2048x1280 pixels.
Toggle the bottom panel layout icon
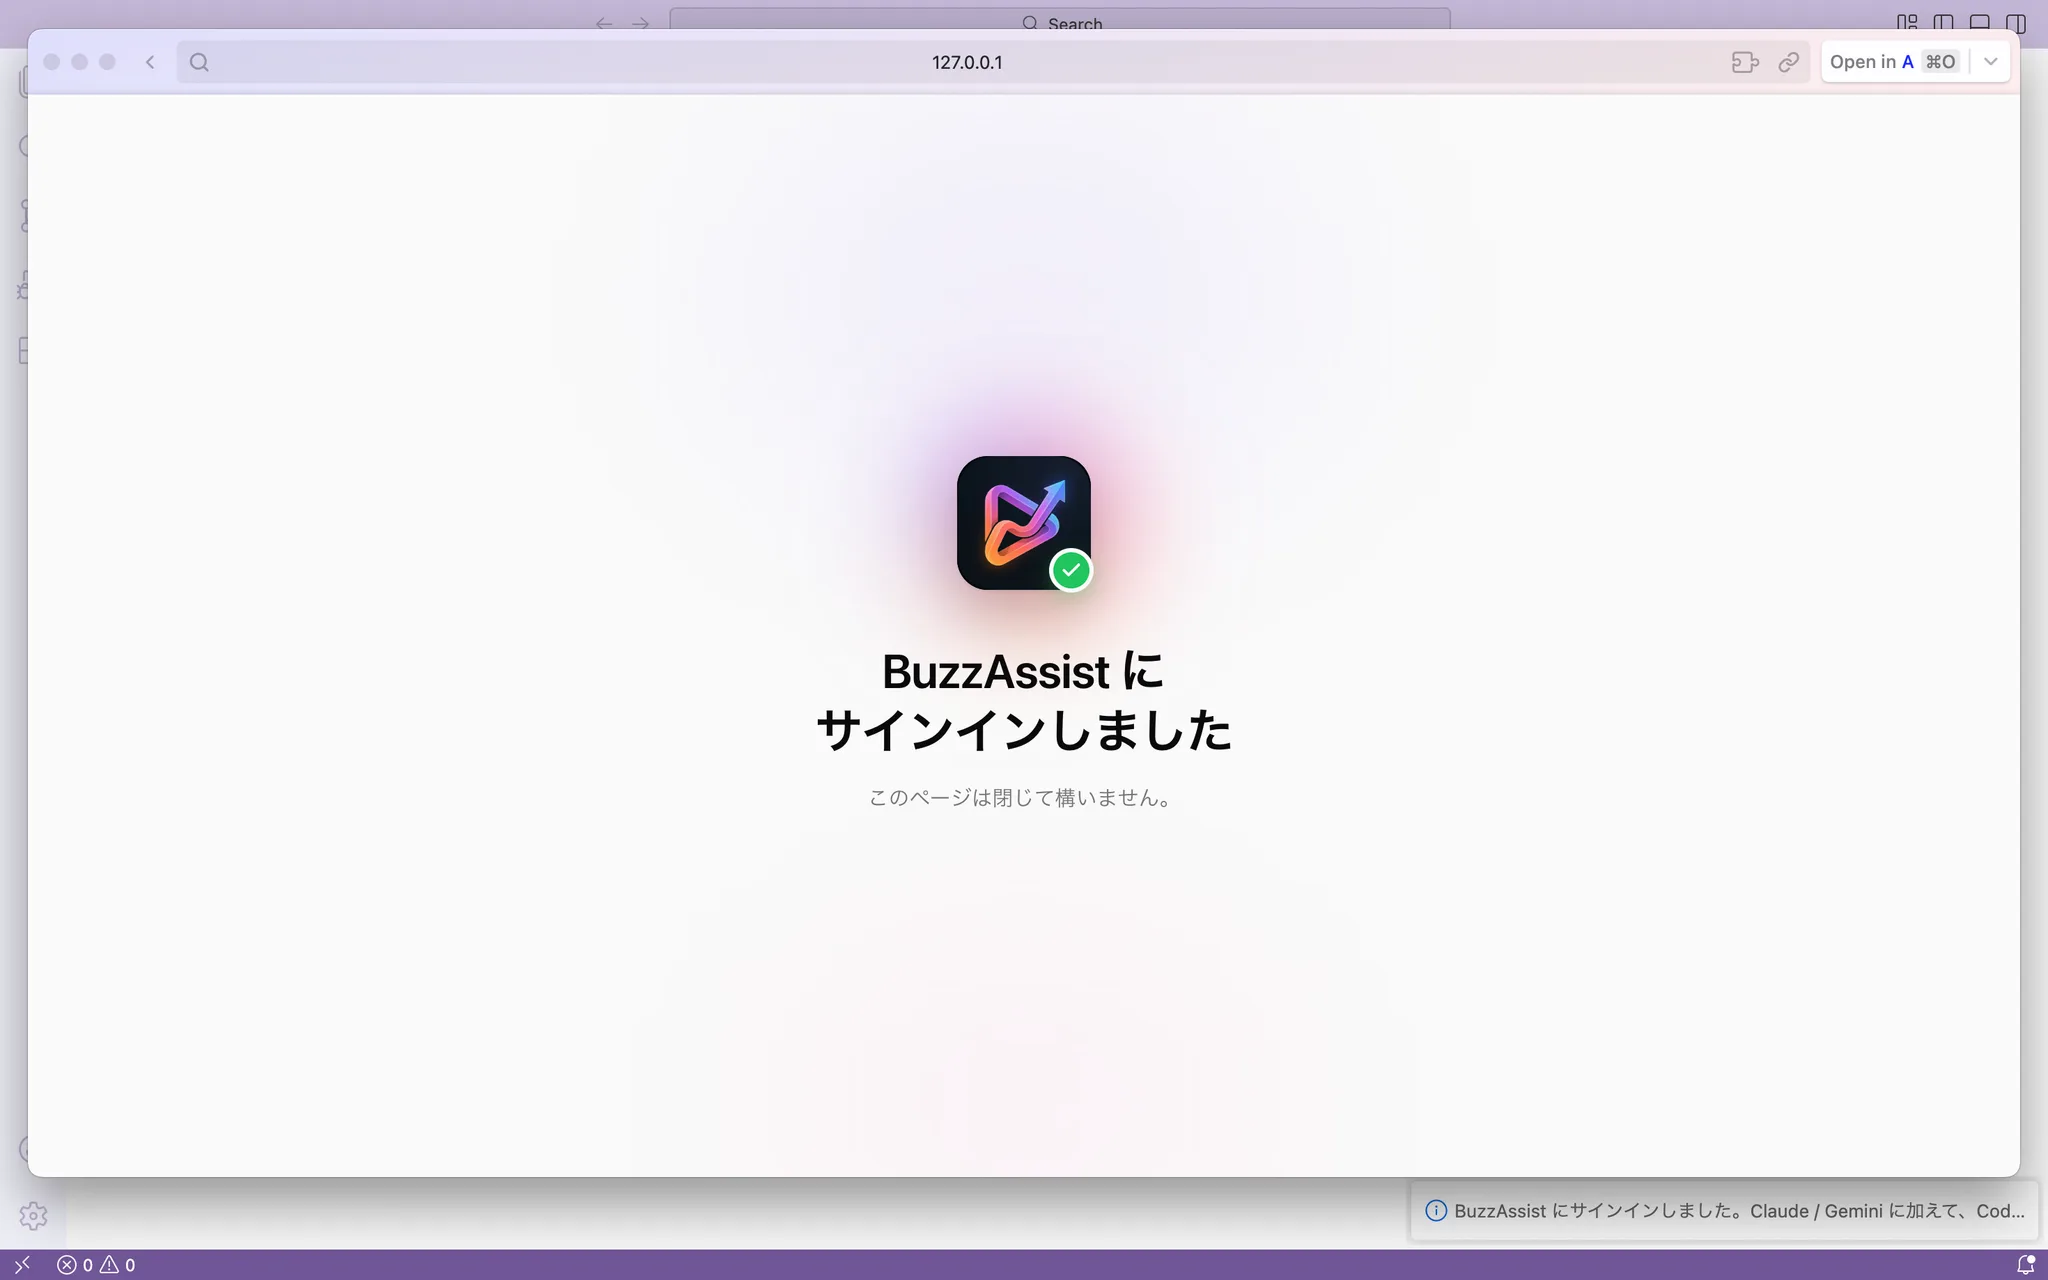1979,22
